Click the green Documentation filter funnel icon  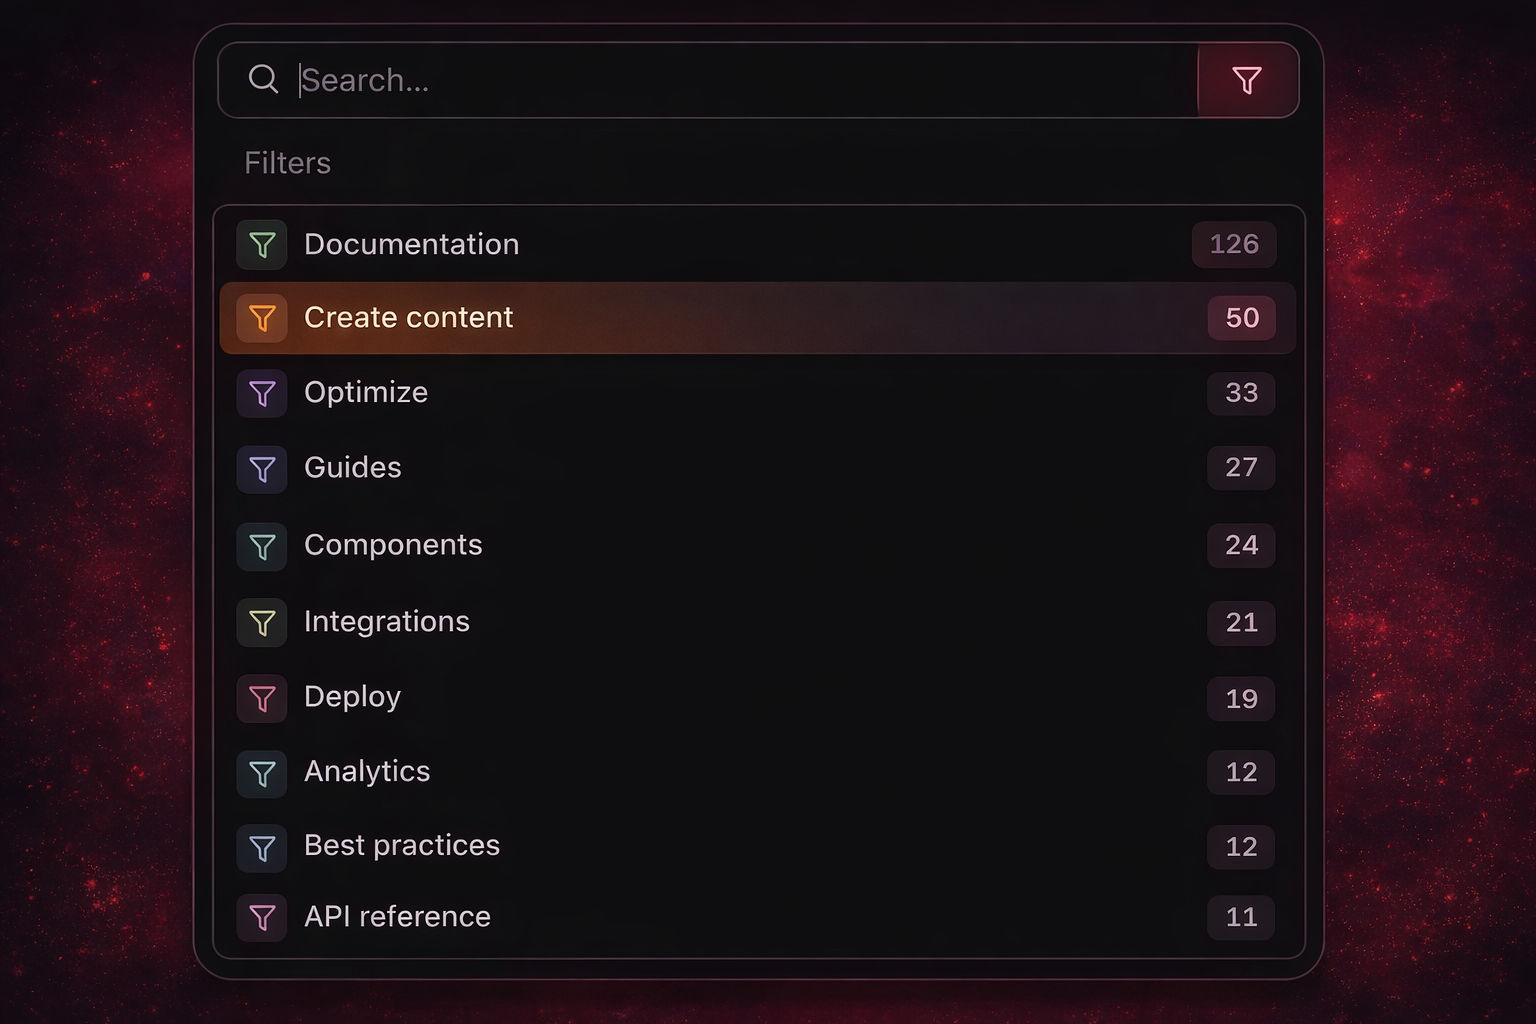[x=261, y=244]
